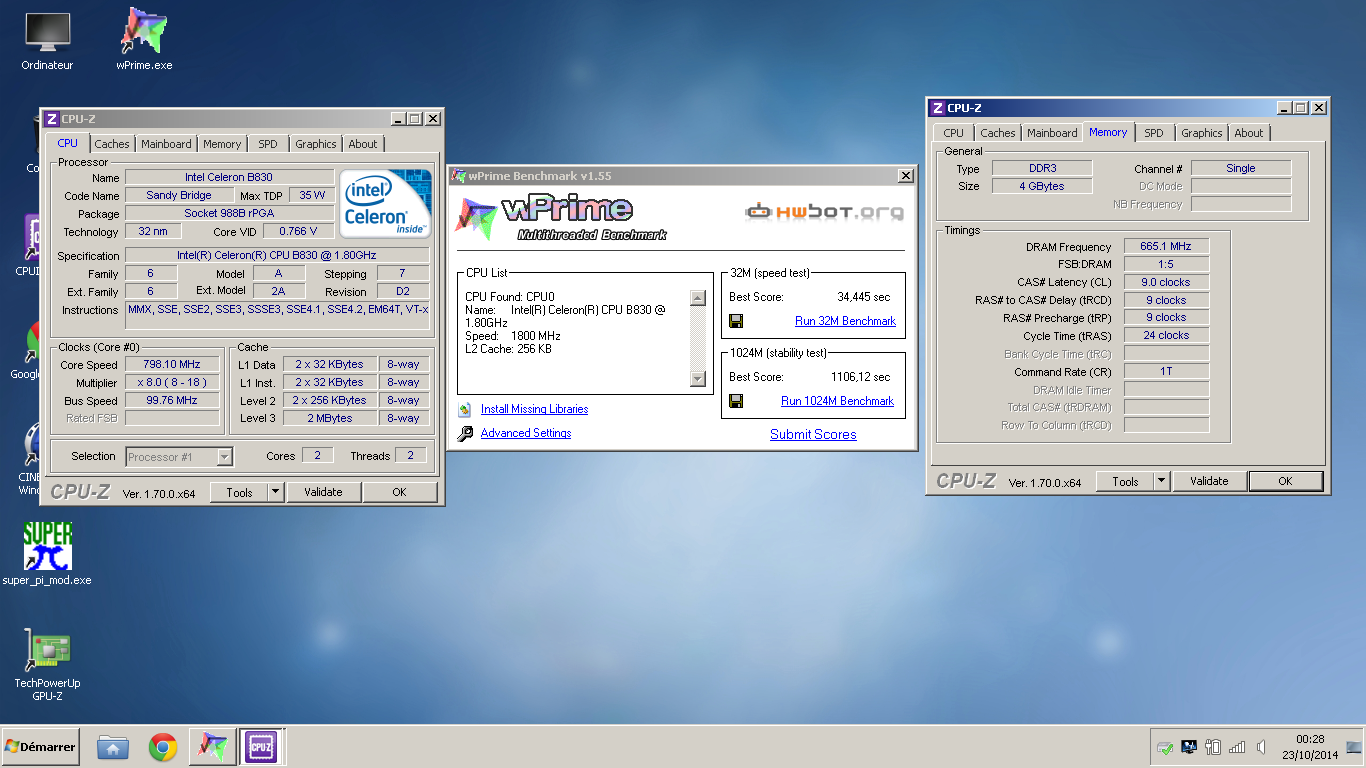Image resolution: width=1366 pixels, height=768 pixels.
Task: Click OK button in right CPU-Z
Action: pyautogui.click(x=1286, y=481)
